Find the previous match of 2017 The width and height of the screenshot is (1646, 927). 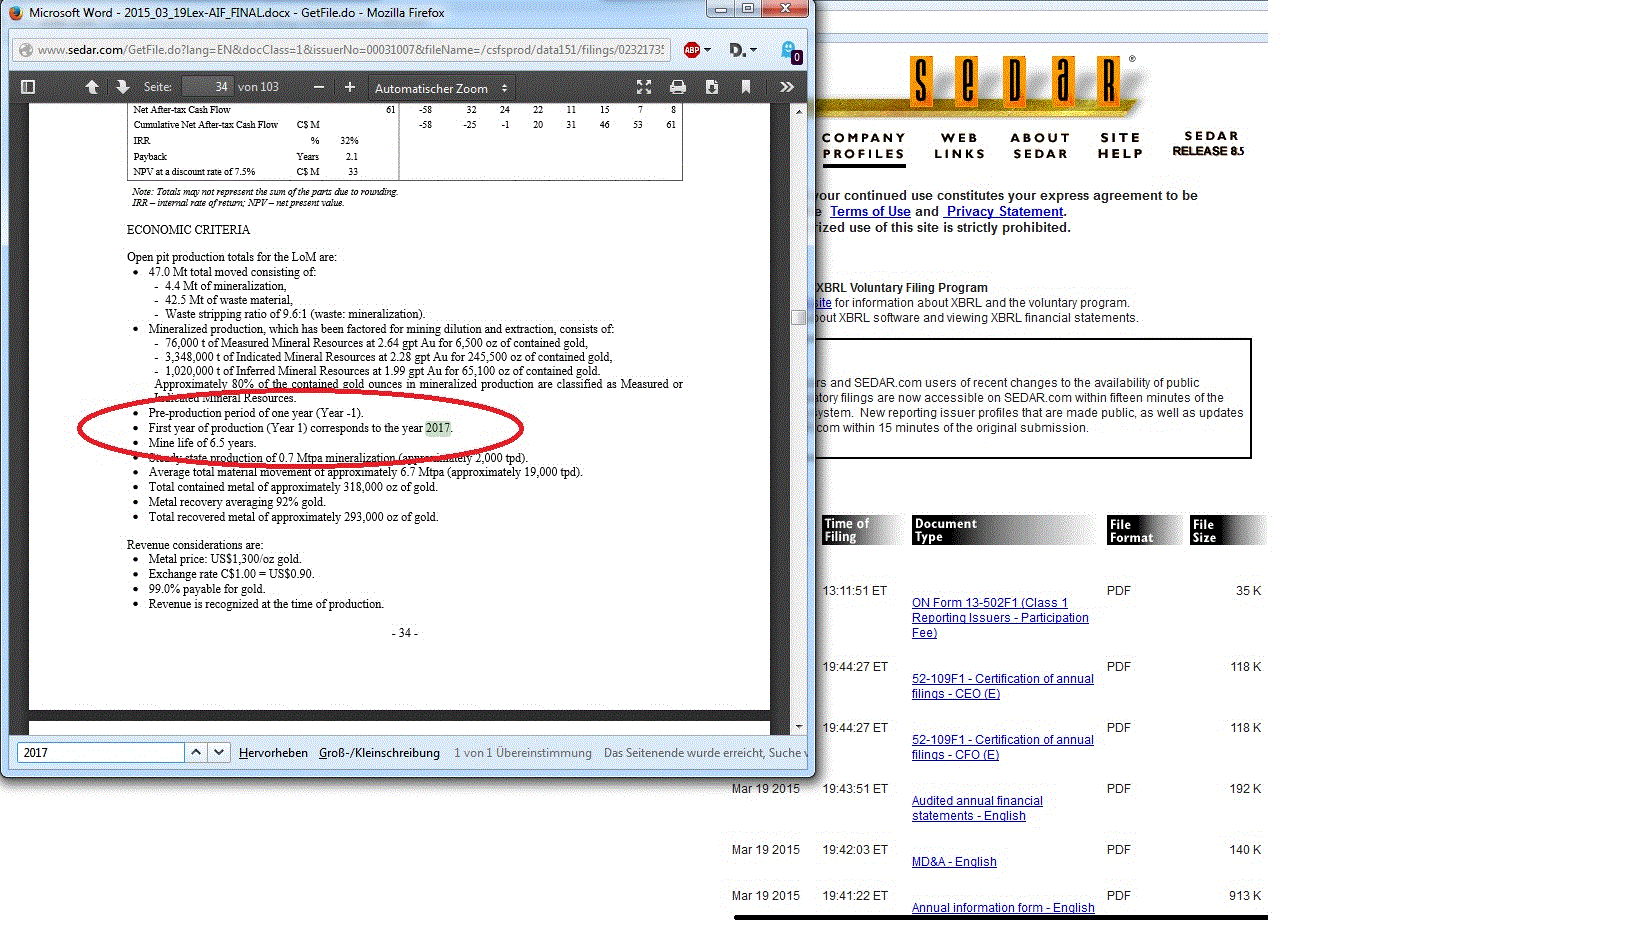(x=196, y=752)
